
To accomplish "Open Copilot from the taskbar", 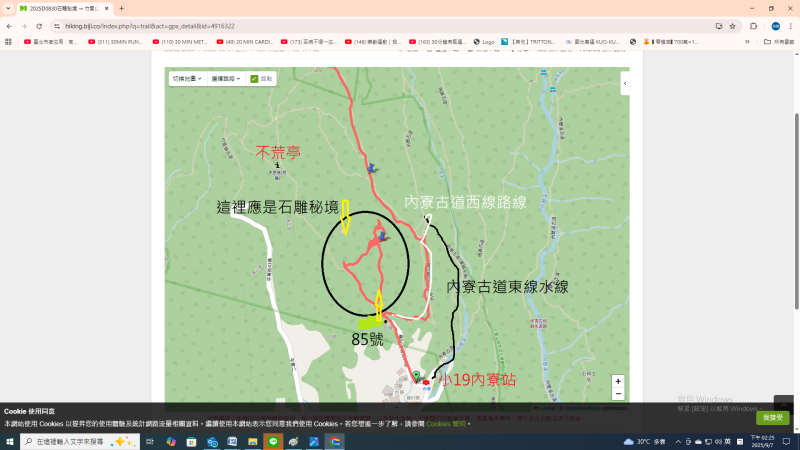I will pyautogui.click(x=171, y=441).
